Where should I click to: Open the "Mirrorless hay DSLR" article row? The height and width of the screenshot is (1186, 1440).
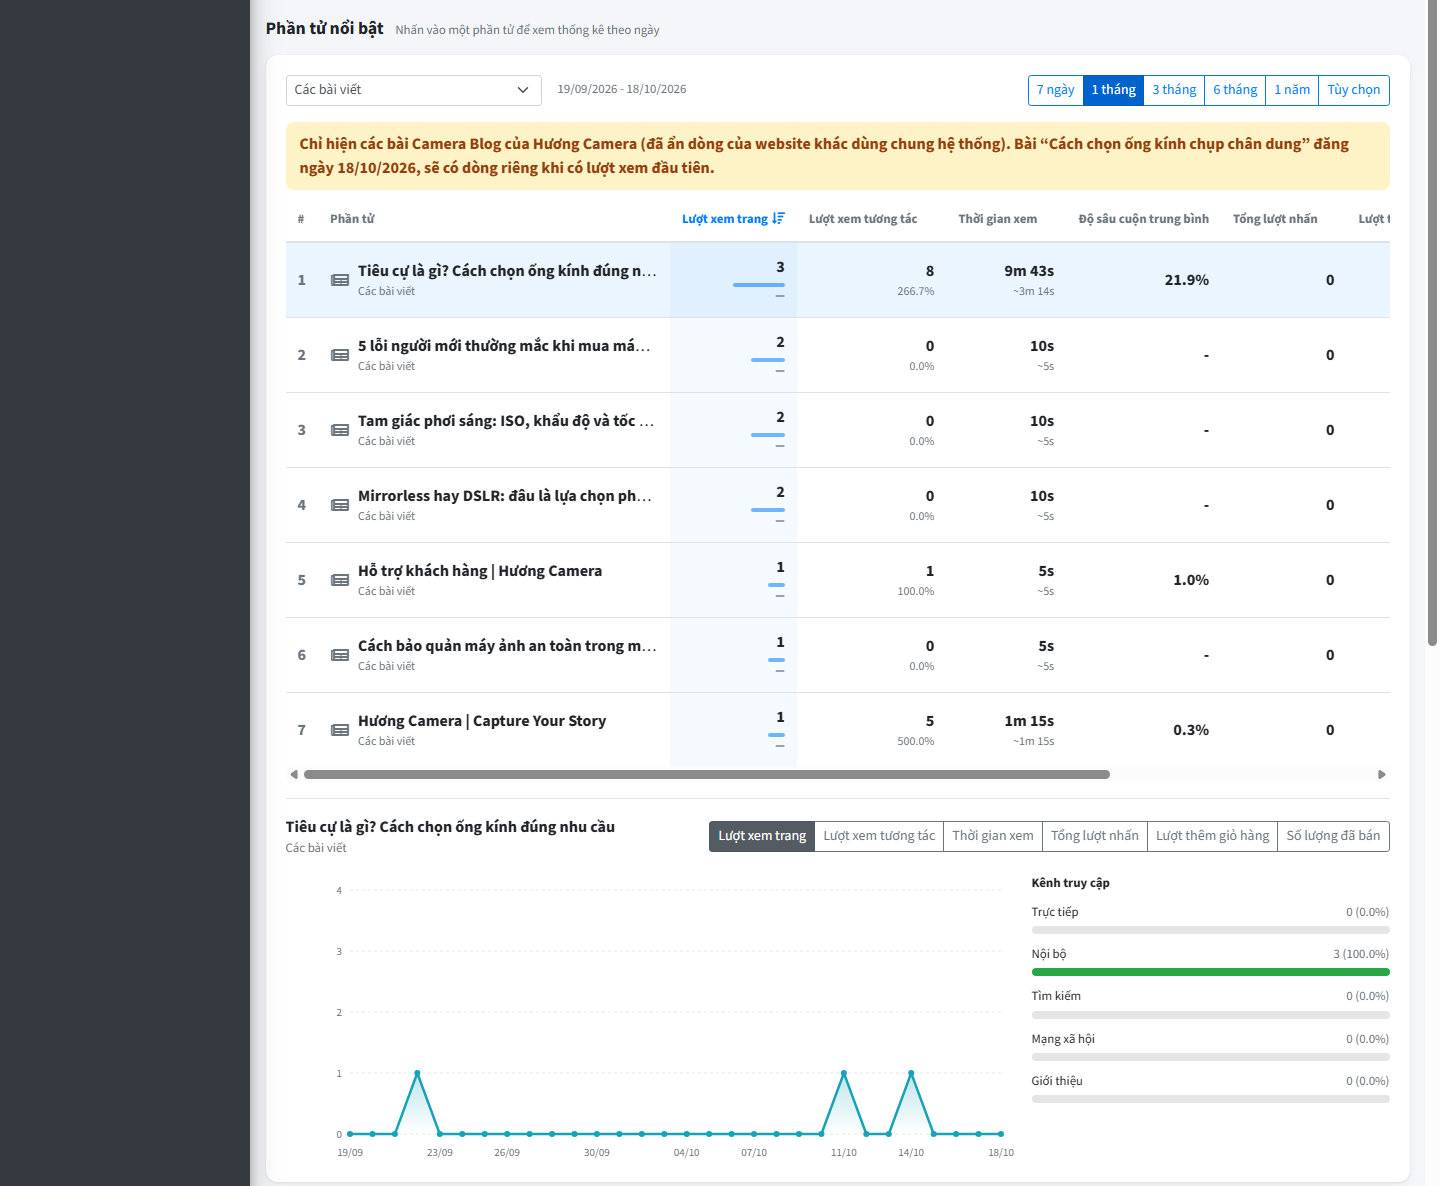838,505
